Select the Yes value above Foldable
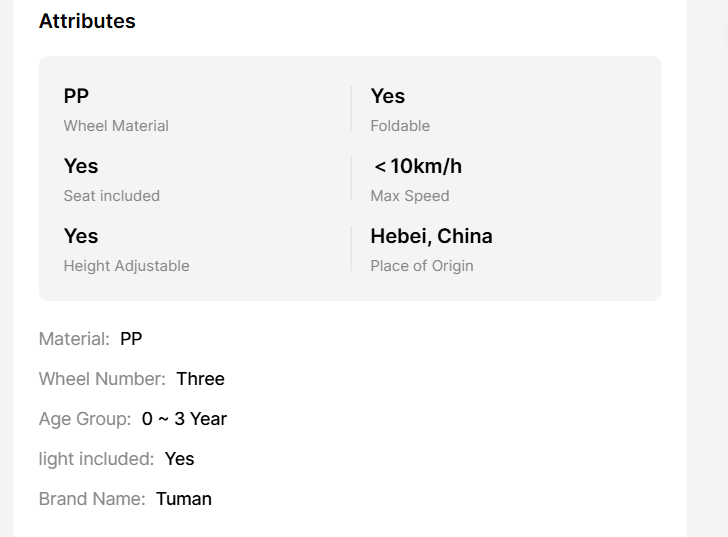The image size is (728, 537). point(388,96)
